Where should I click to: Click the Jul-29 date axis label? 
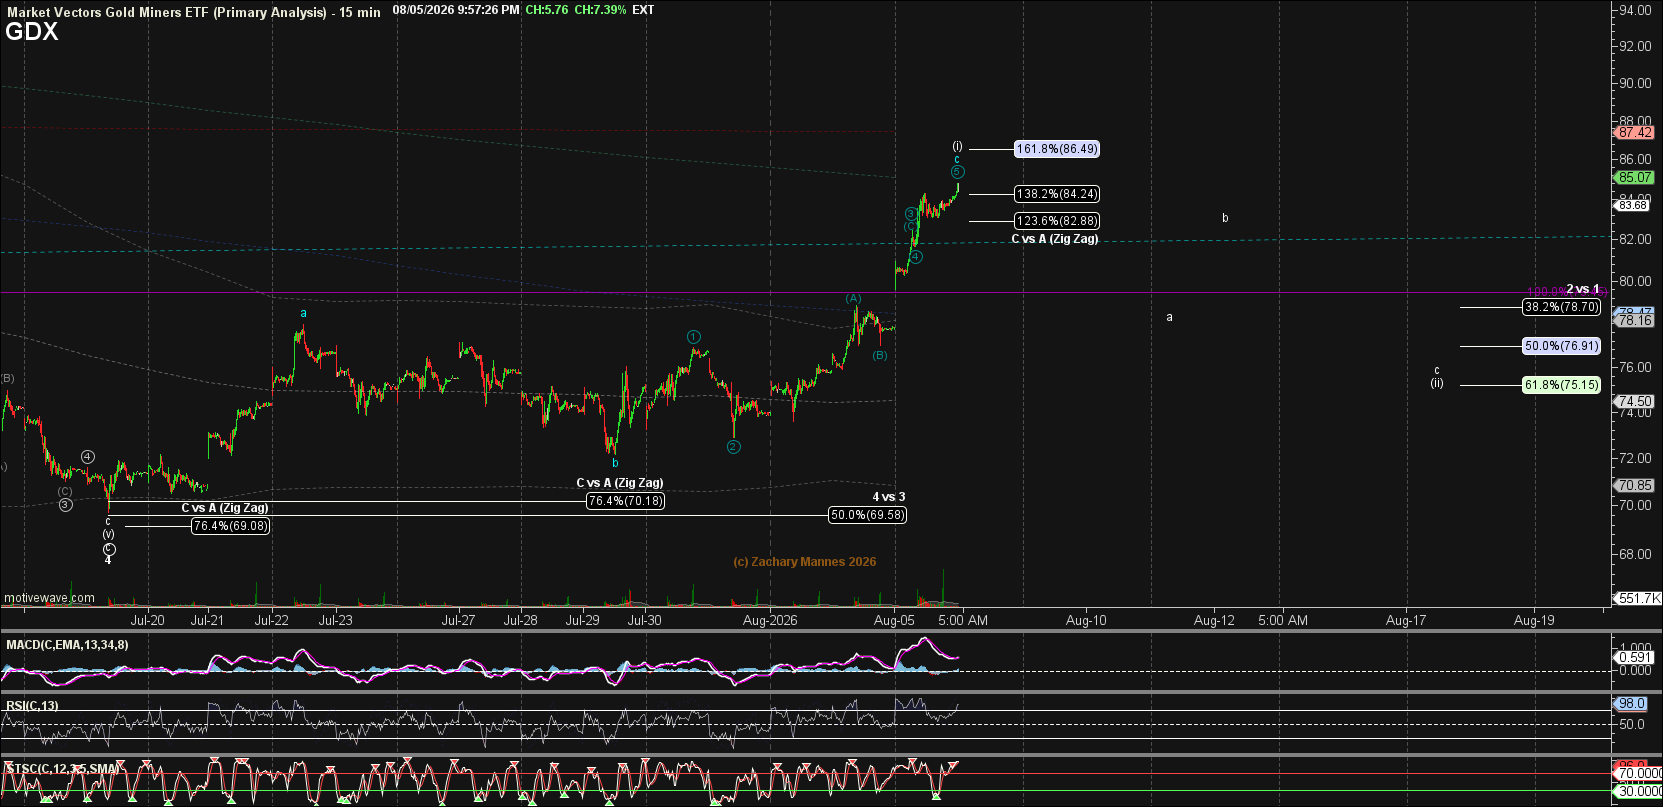click(582, 620)
